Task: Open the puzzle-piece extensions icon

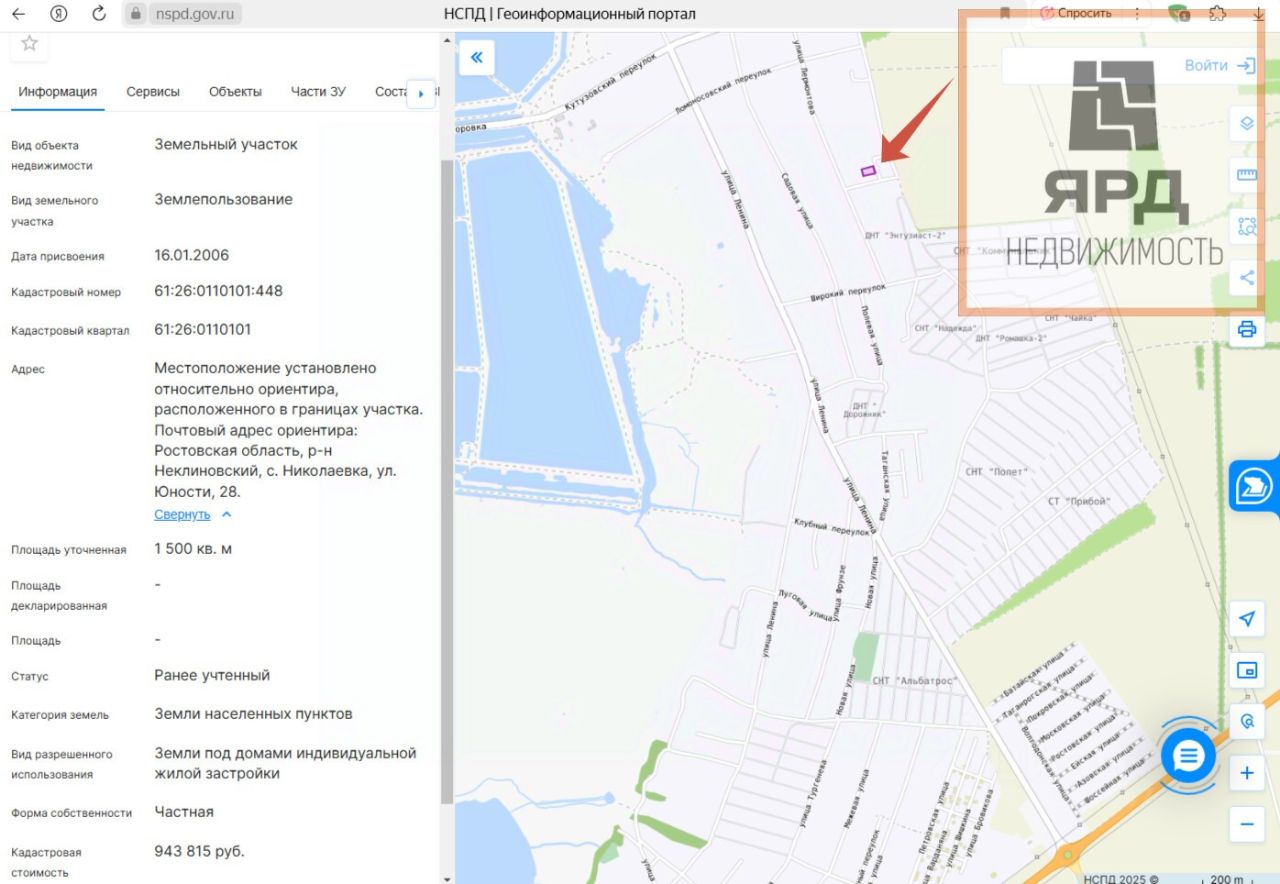Action: point(1217,13)
